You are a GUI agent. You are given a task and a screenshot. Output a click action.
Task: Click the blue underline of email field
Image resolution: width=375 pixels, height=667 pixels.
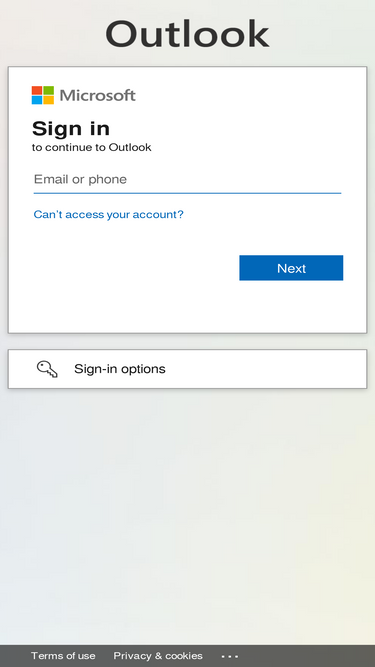pyautogui.click(x=187, y=193)
